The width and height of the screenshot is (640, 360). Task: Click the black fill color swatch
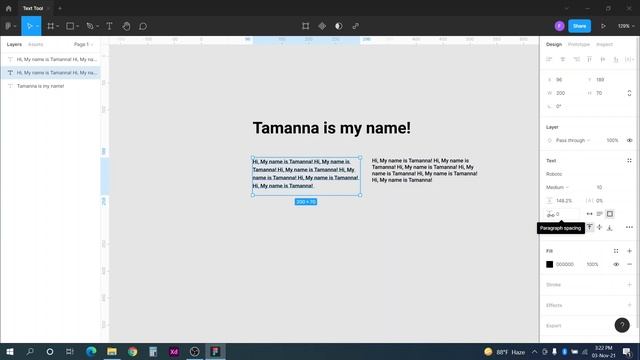549,264
